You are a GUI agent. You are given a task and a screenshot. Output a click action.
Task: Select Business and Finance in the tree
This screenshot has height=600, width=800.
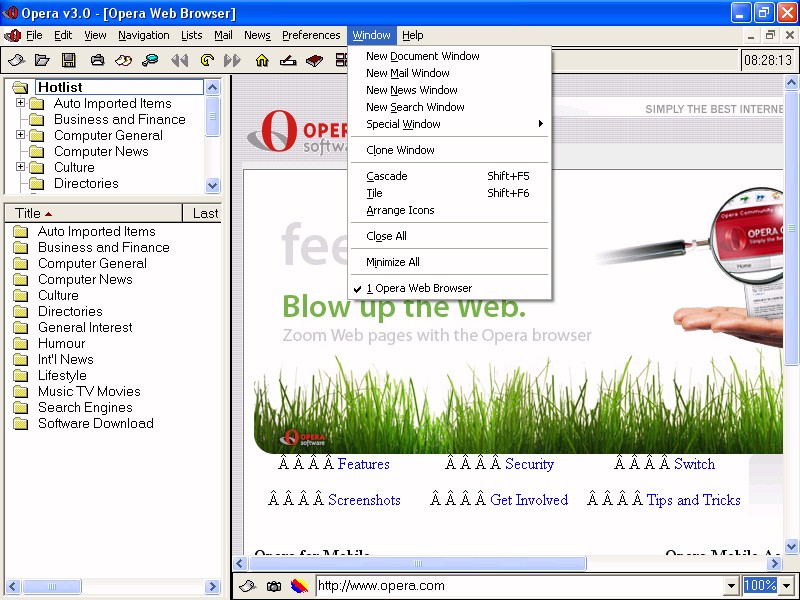coord(119,119)
